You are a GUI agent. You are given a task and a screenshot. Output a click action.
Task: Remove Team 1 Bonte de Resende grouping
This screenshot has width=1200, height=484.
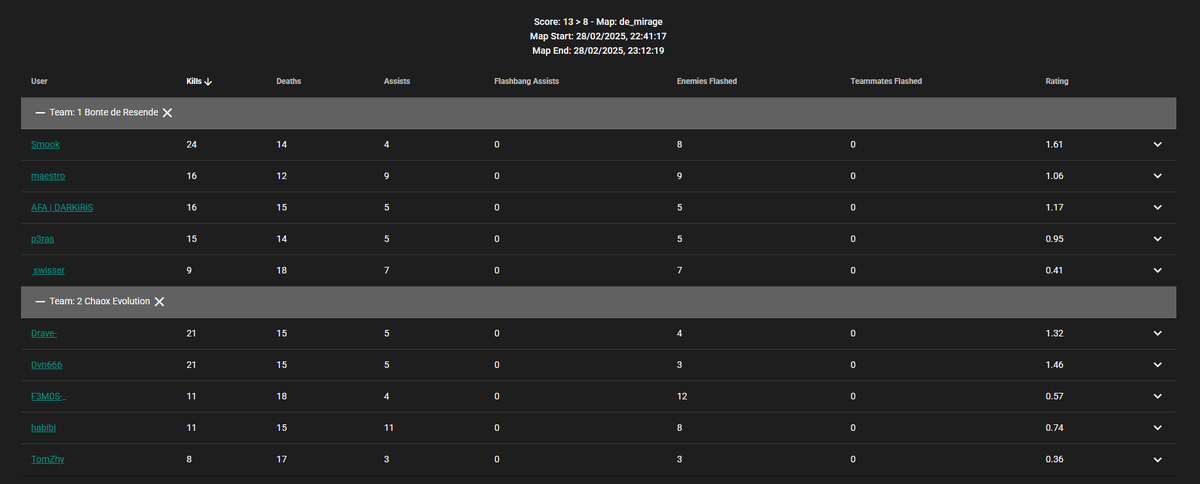(x=167, y=113)
